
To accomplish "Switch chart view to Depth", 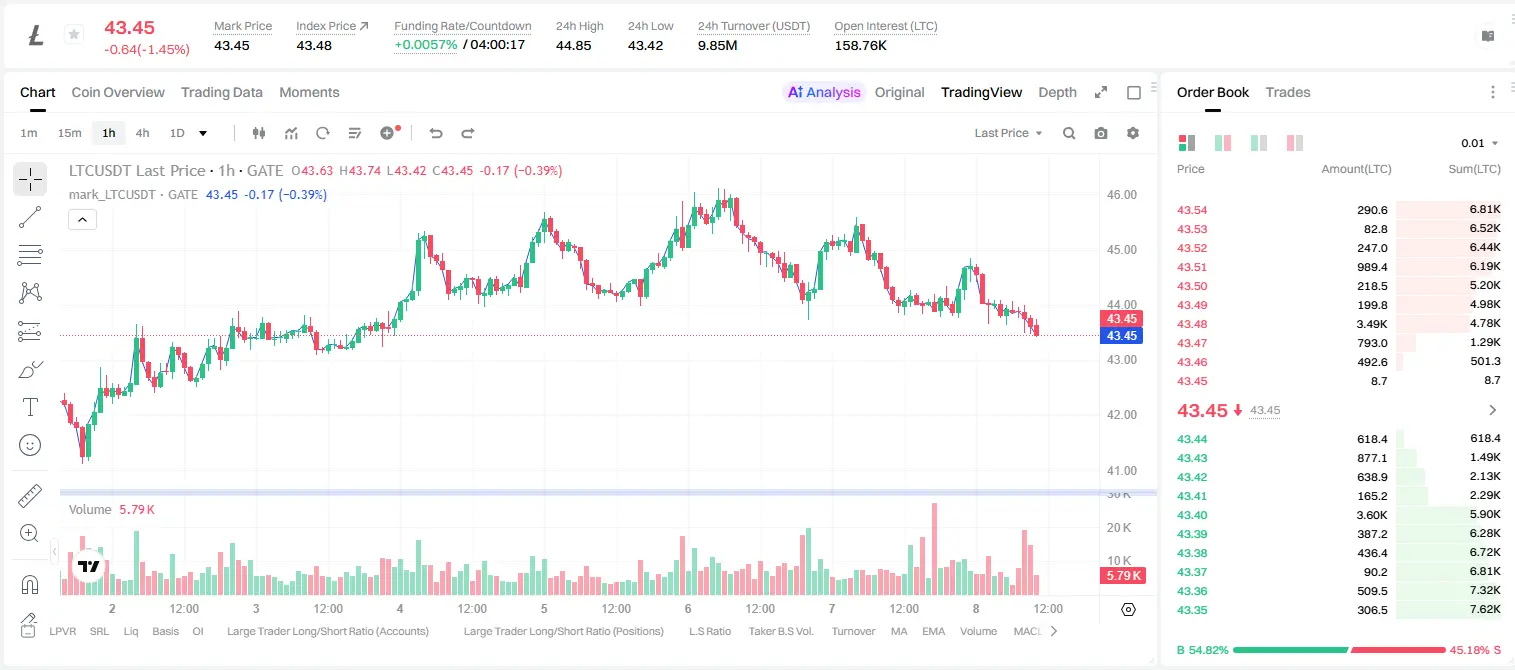I will coord(1057,92).
